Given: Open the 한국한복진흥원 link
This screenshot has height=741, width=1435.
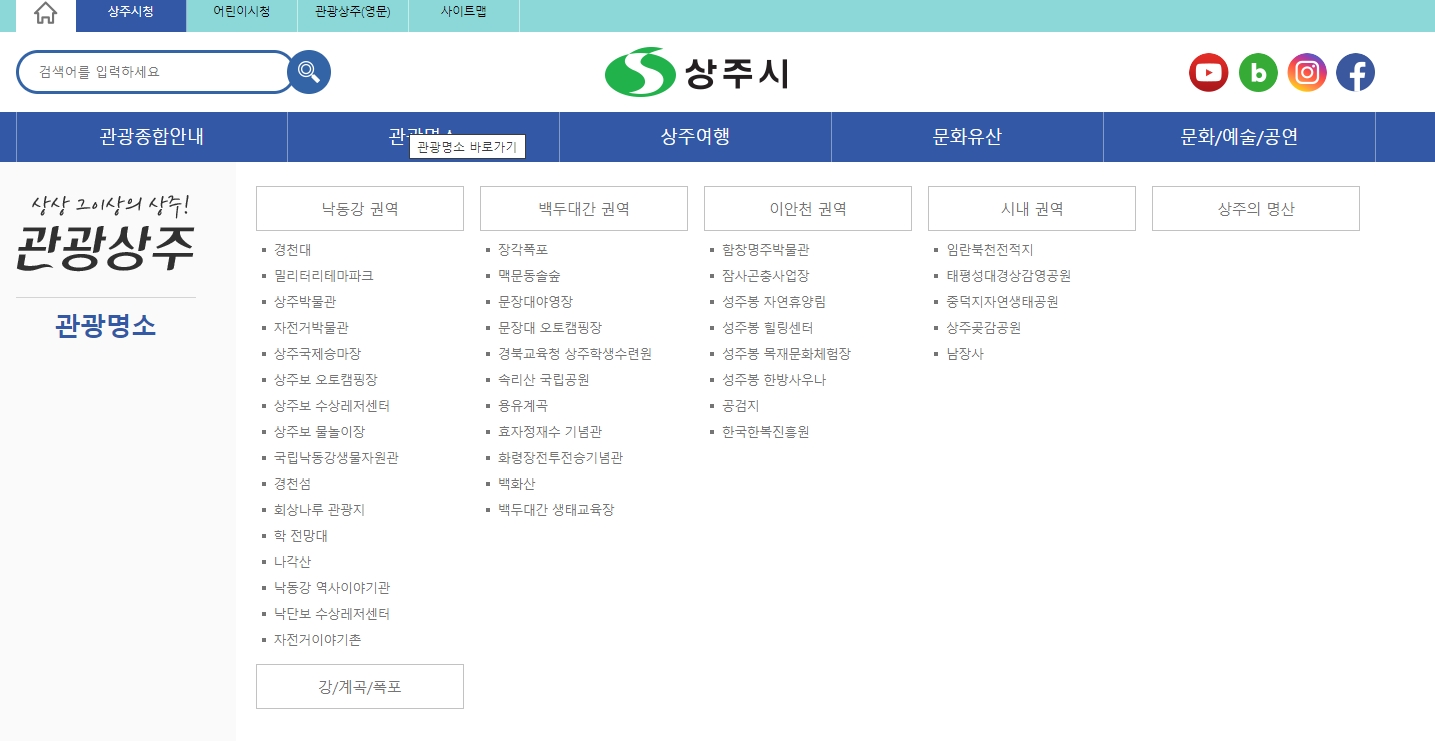Looking at the screenshot, I should pyautogui.click(x=765, y=432).
